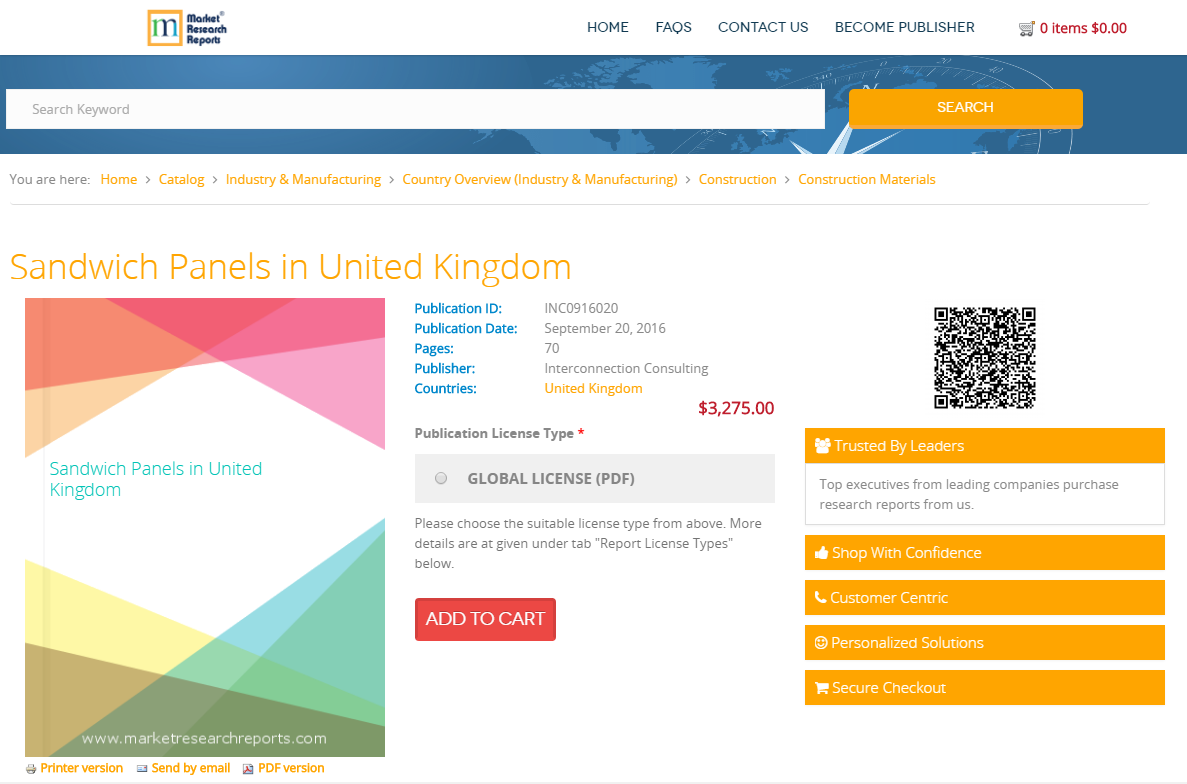Open the Printer version link

pos(81,768)
